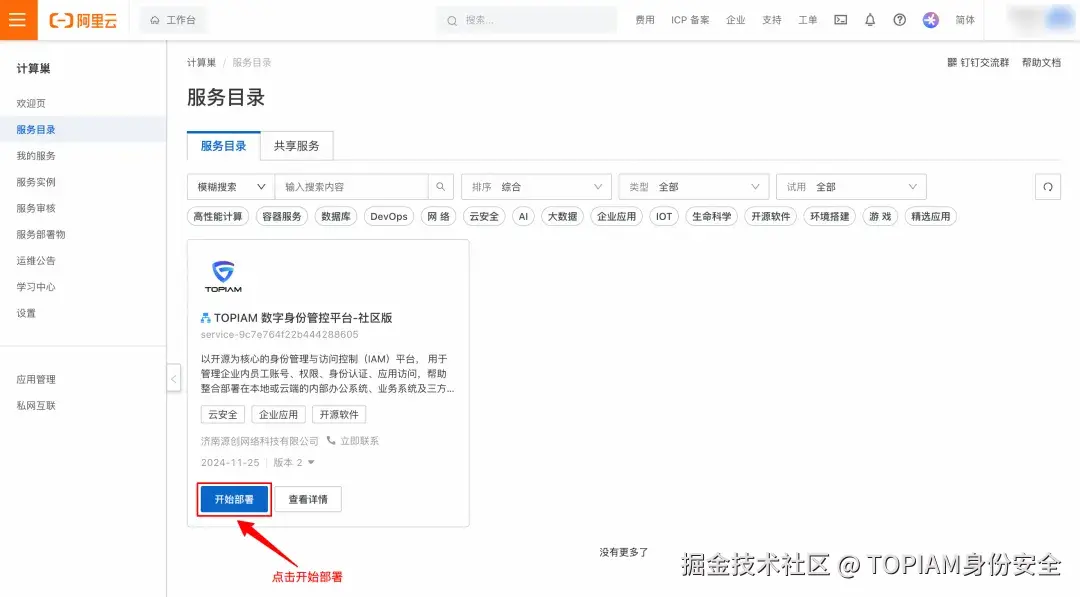Open ICP 备案 in top bar
The width and height of the screenshot is (1080, 597).
pyautogui.click(x=690, y=20)
